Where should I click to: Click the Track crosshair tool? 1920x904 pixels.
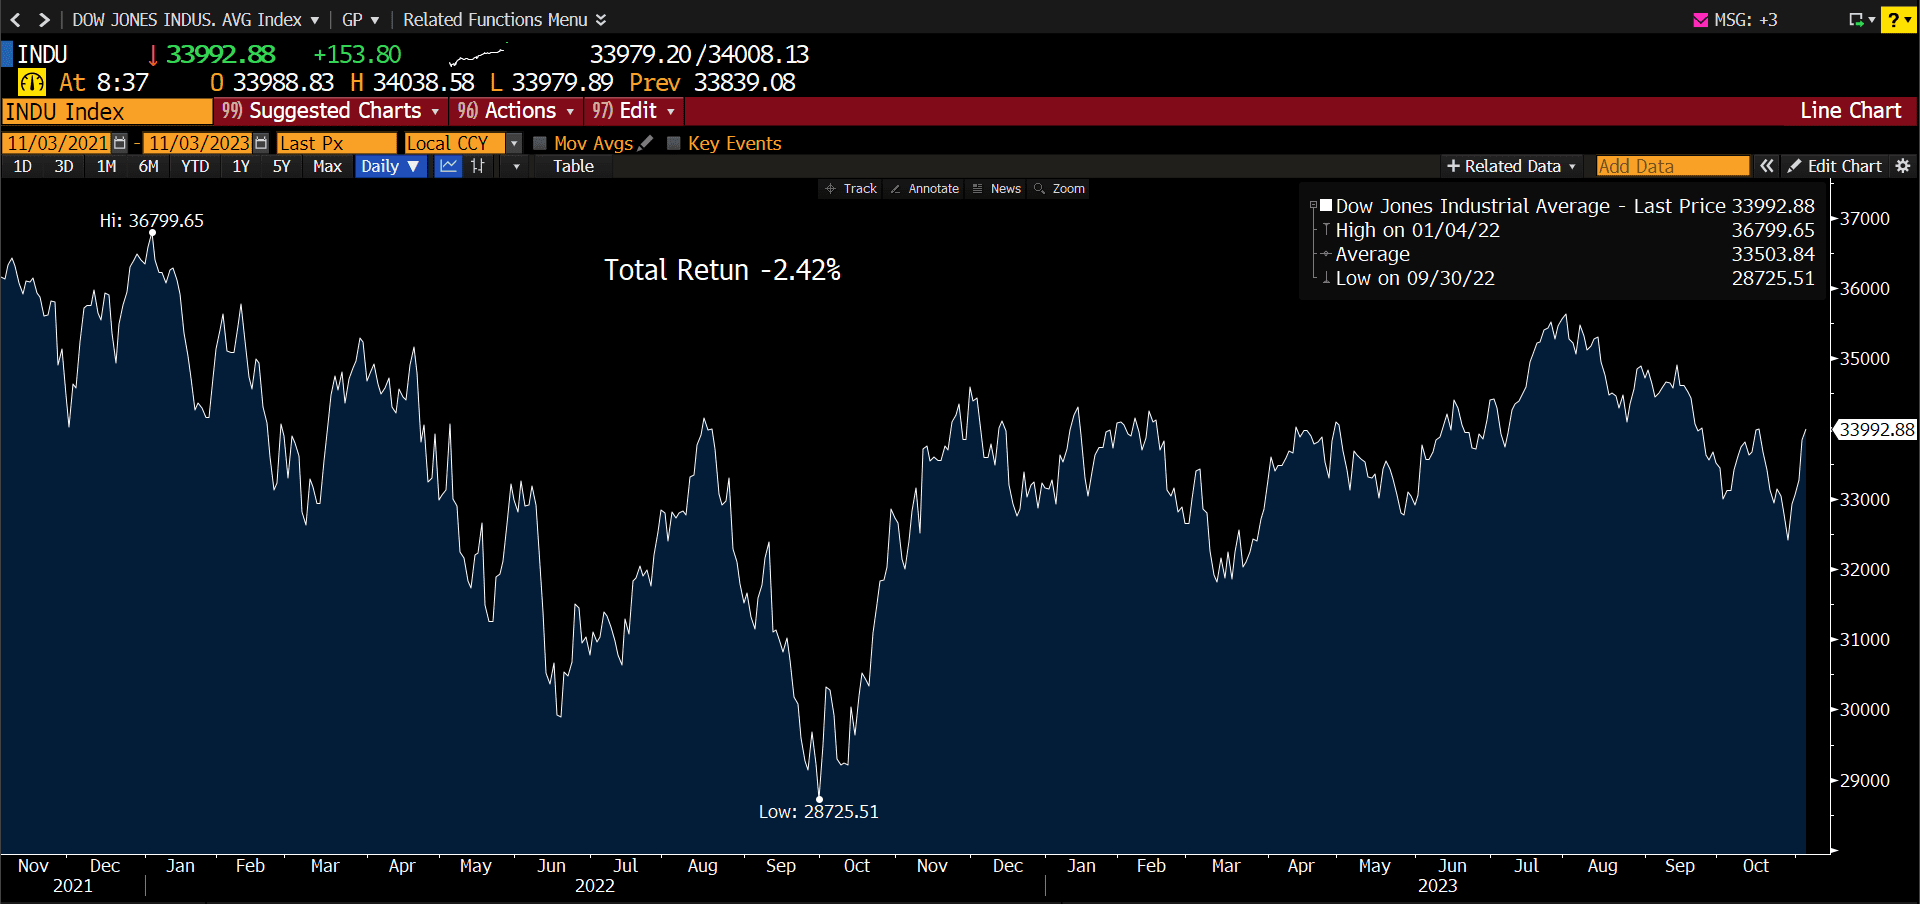[851, 188]
